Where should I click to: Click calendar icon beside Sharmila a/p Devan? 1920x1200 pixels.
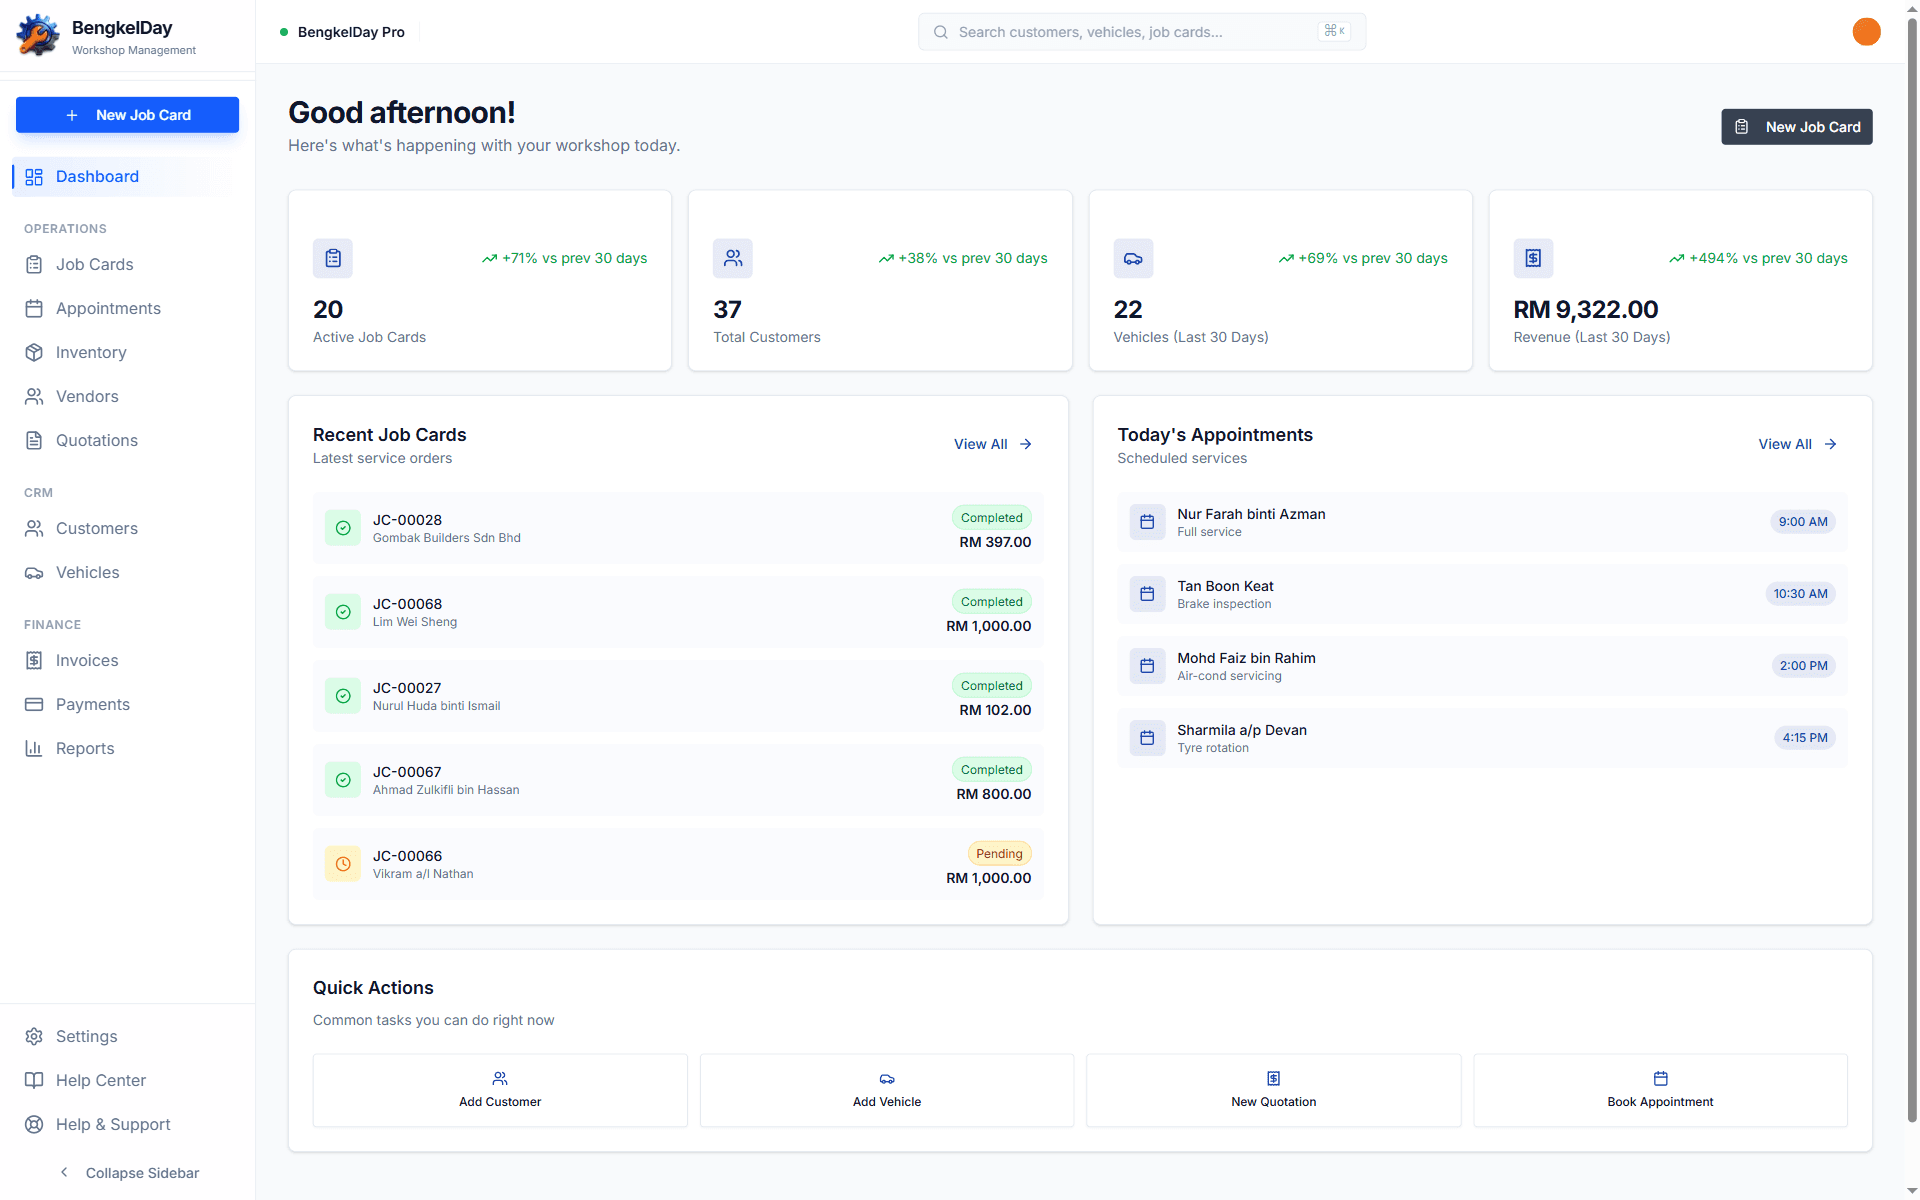[1147, 738]
